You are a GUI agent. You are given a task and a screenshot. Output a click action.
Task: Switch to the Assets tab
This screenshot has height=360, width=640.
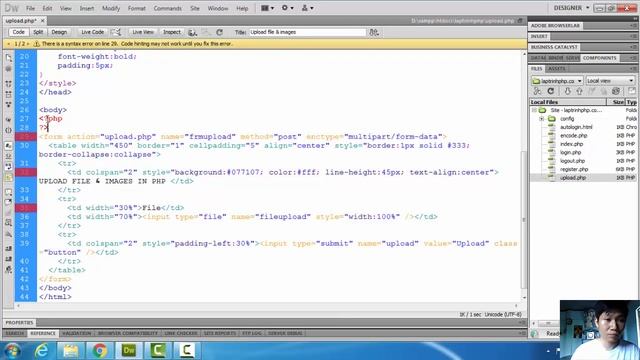(x=556, y=69)
